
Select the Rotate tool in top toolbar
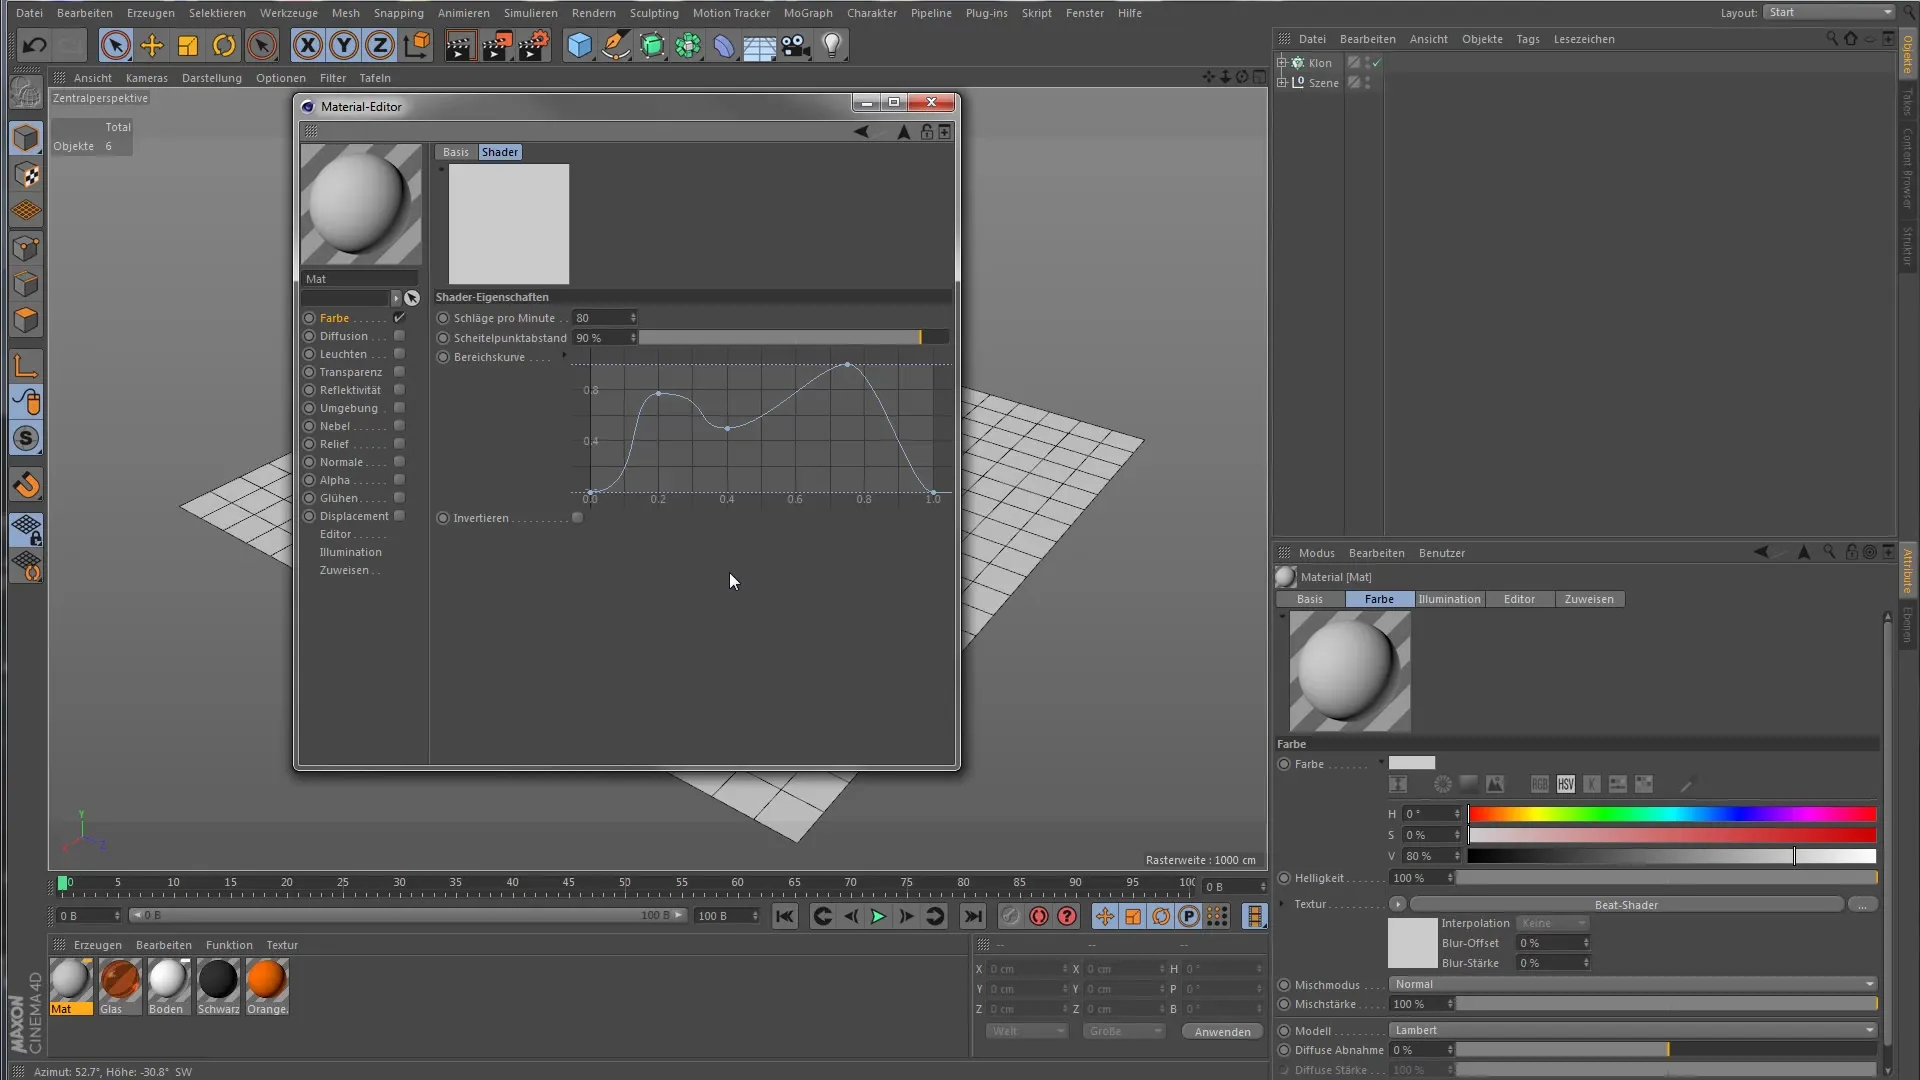tap(224, 45)
